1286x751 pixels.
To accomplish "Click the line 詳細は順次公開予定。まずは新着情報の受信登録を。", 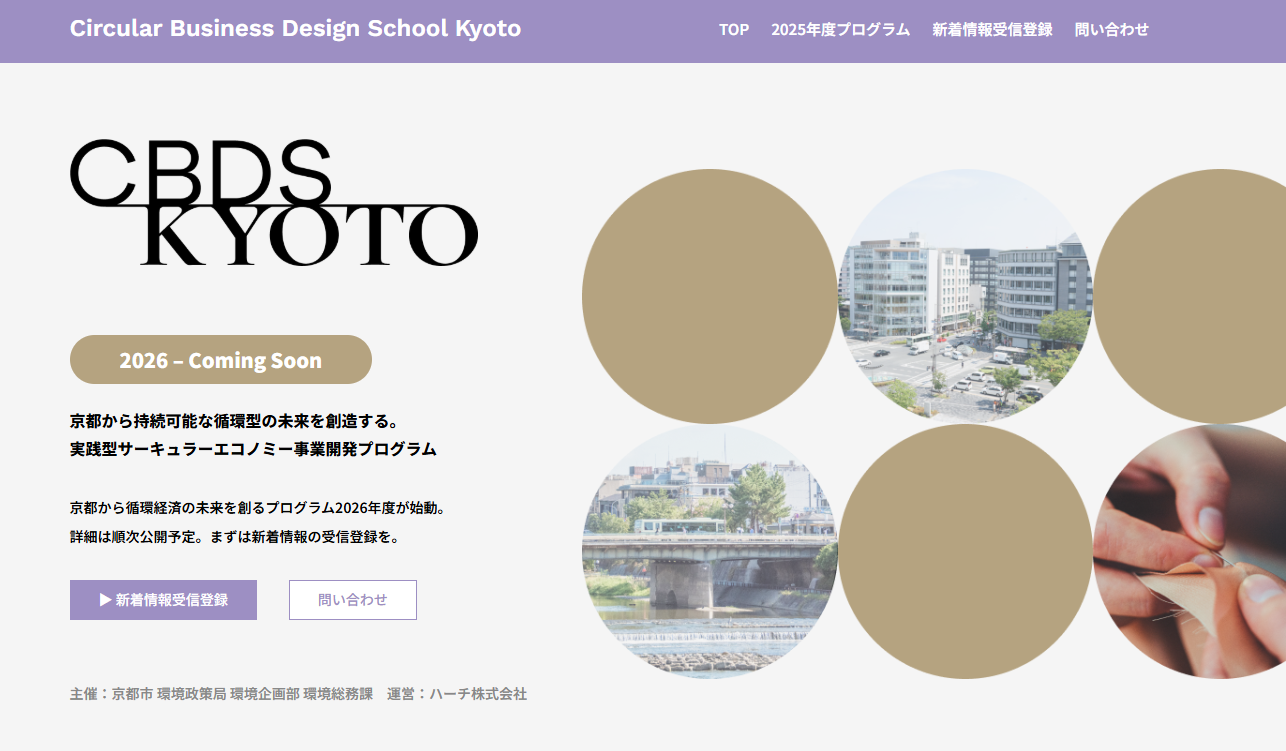I will click(x=235, y=537).
